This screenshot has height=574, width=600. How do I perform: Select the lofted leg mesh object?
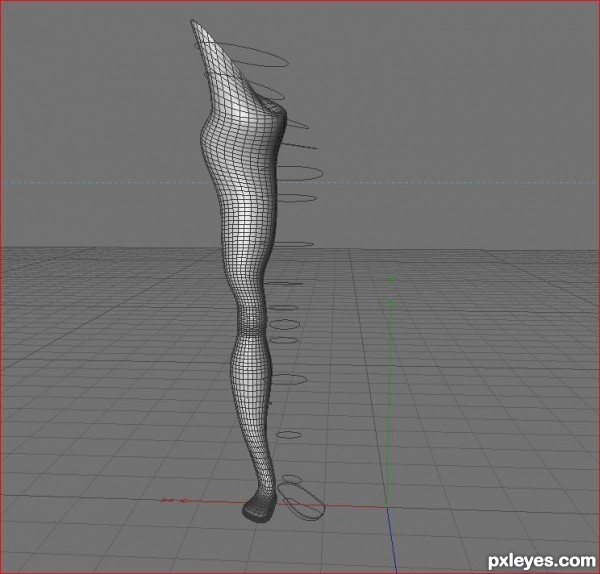(245, 268)
